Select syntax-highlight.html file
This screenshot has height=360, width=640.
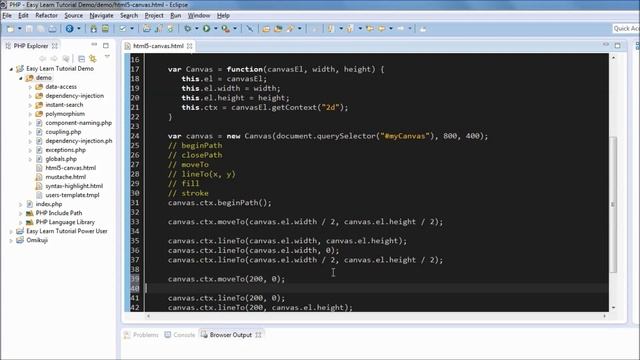(x=74, y=186)
